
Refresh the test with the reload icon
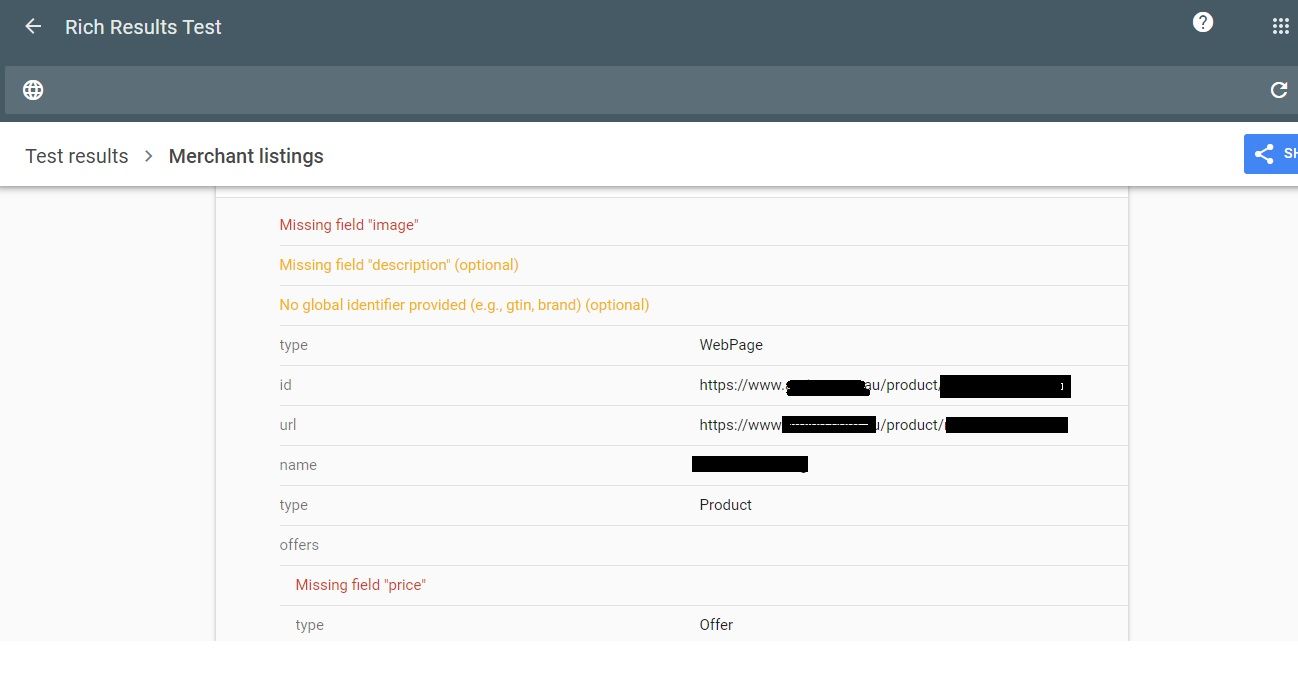point(1279,89)
